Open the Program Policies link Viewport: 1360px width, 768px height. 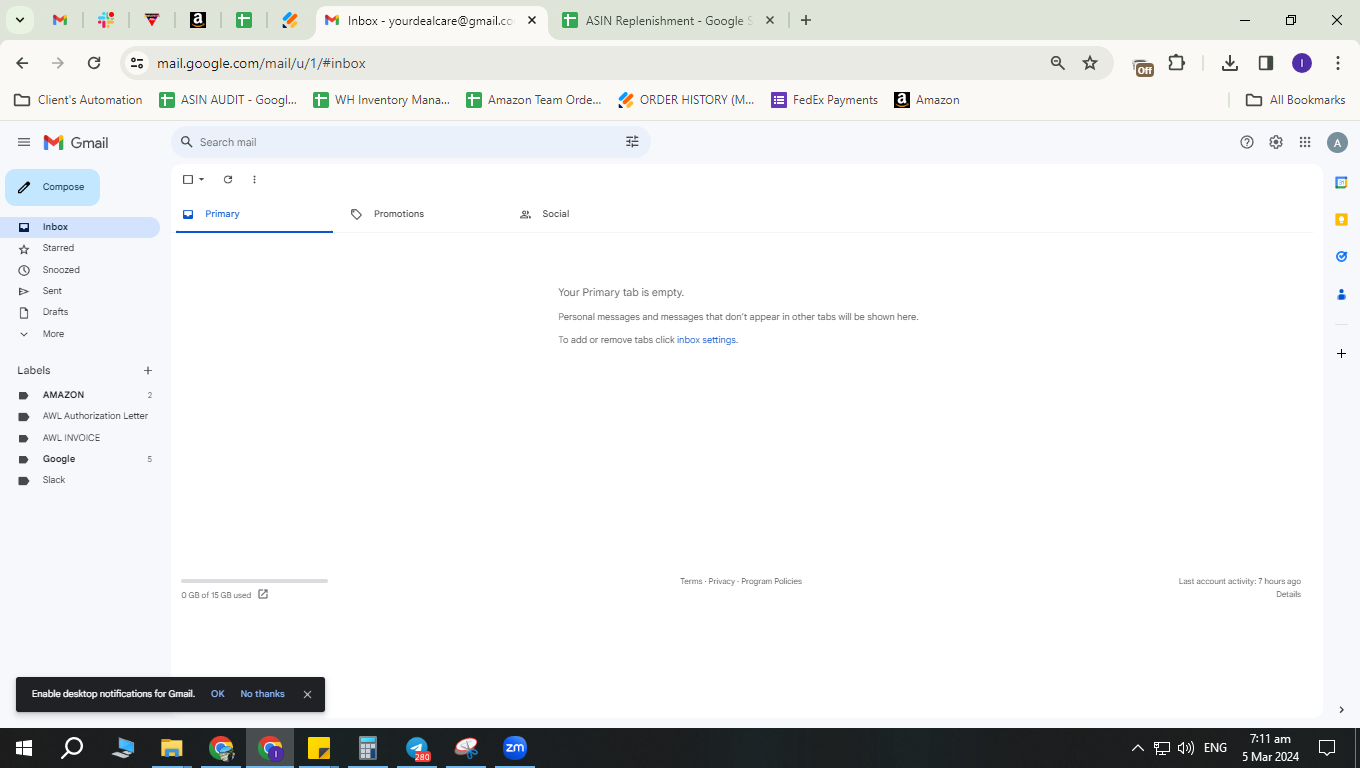[x=771, y=581]
